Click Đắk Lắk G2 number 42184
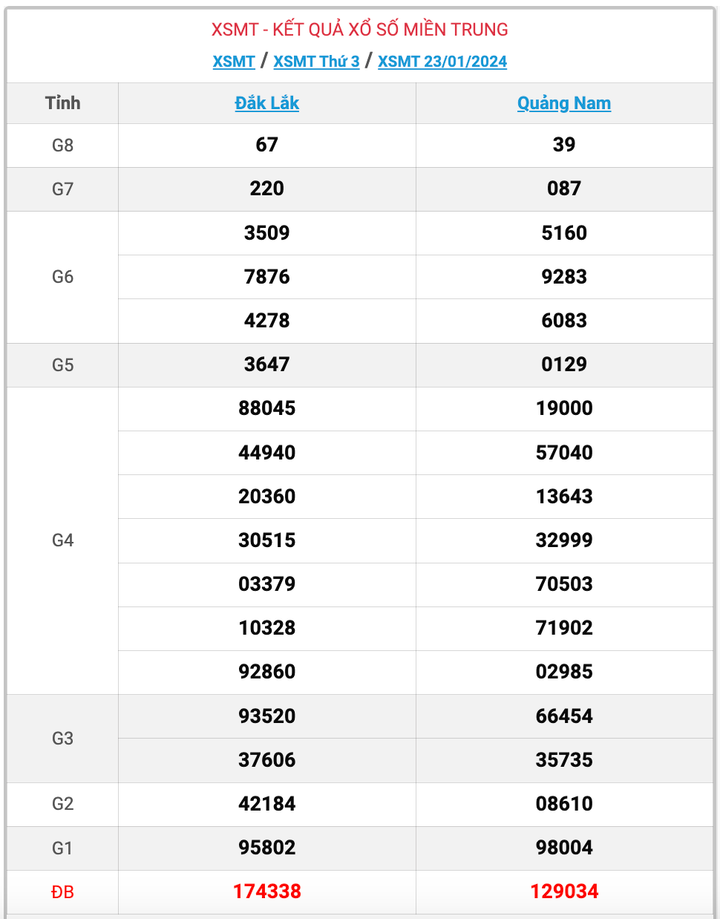 click(267, 803)
